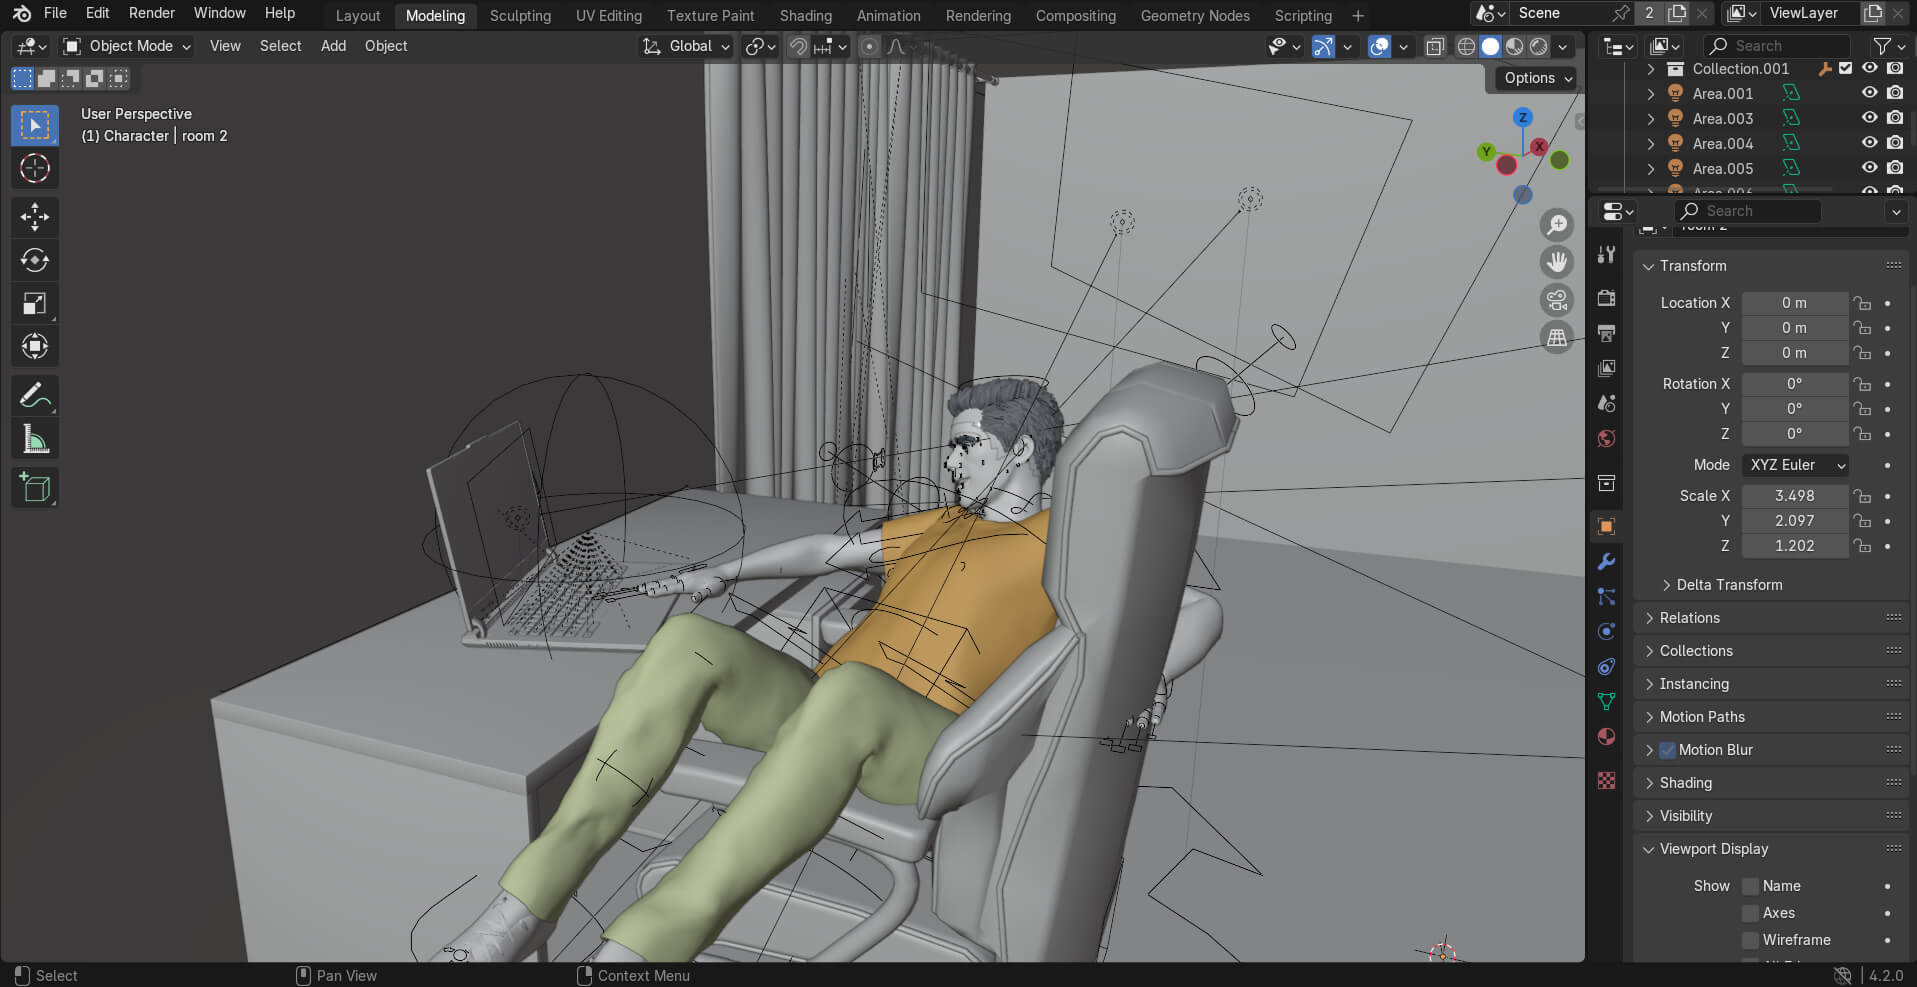
Task: Hide Area.001 in viewport with eye
Action: tap(1869, 93)
